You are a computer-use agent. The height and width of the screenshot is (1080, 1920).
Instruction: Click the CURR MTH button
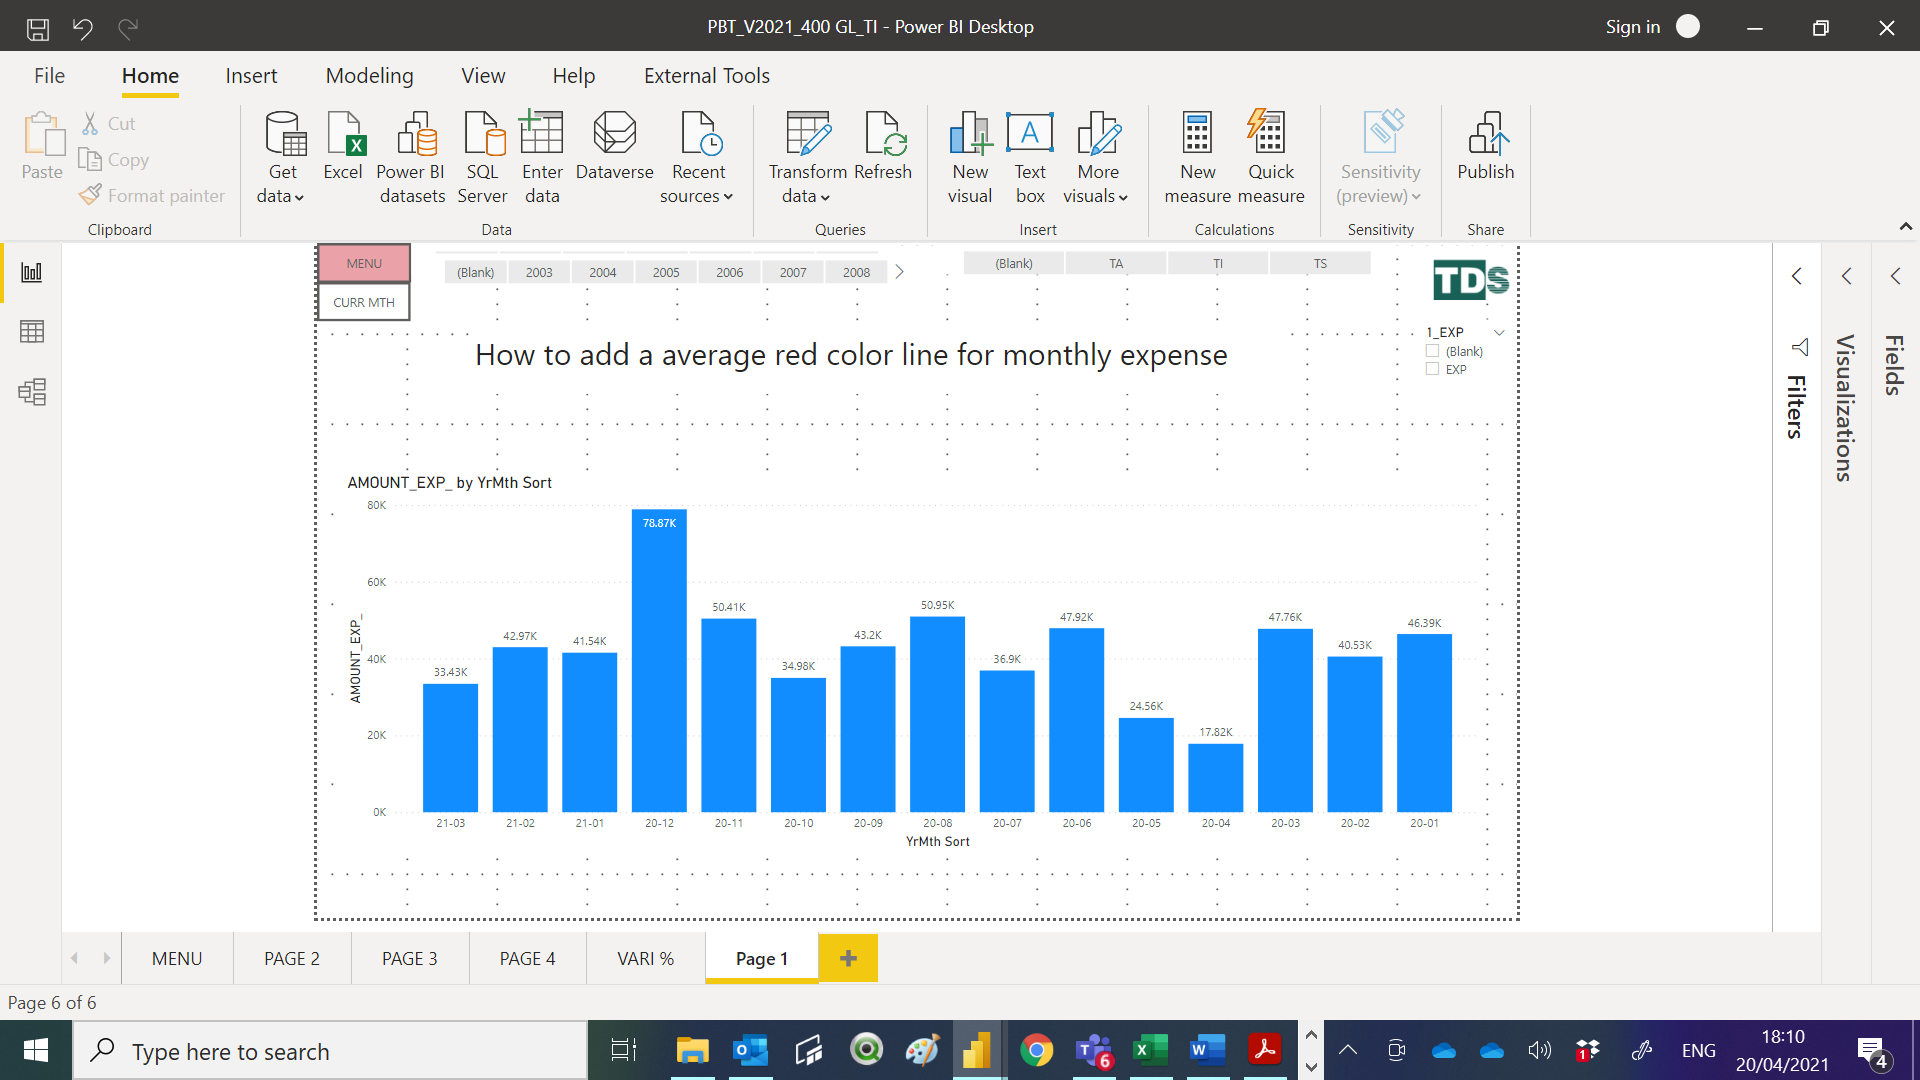coord(364,302)
